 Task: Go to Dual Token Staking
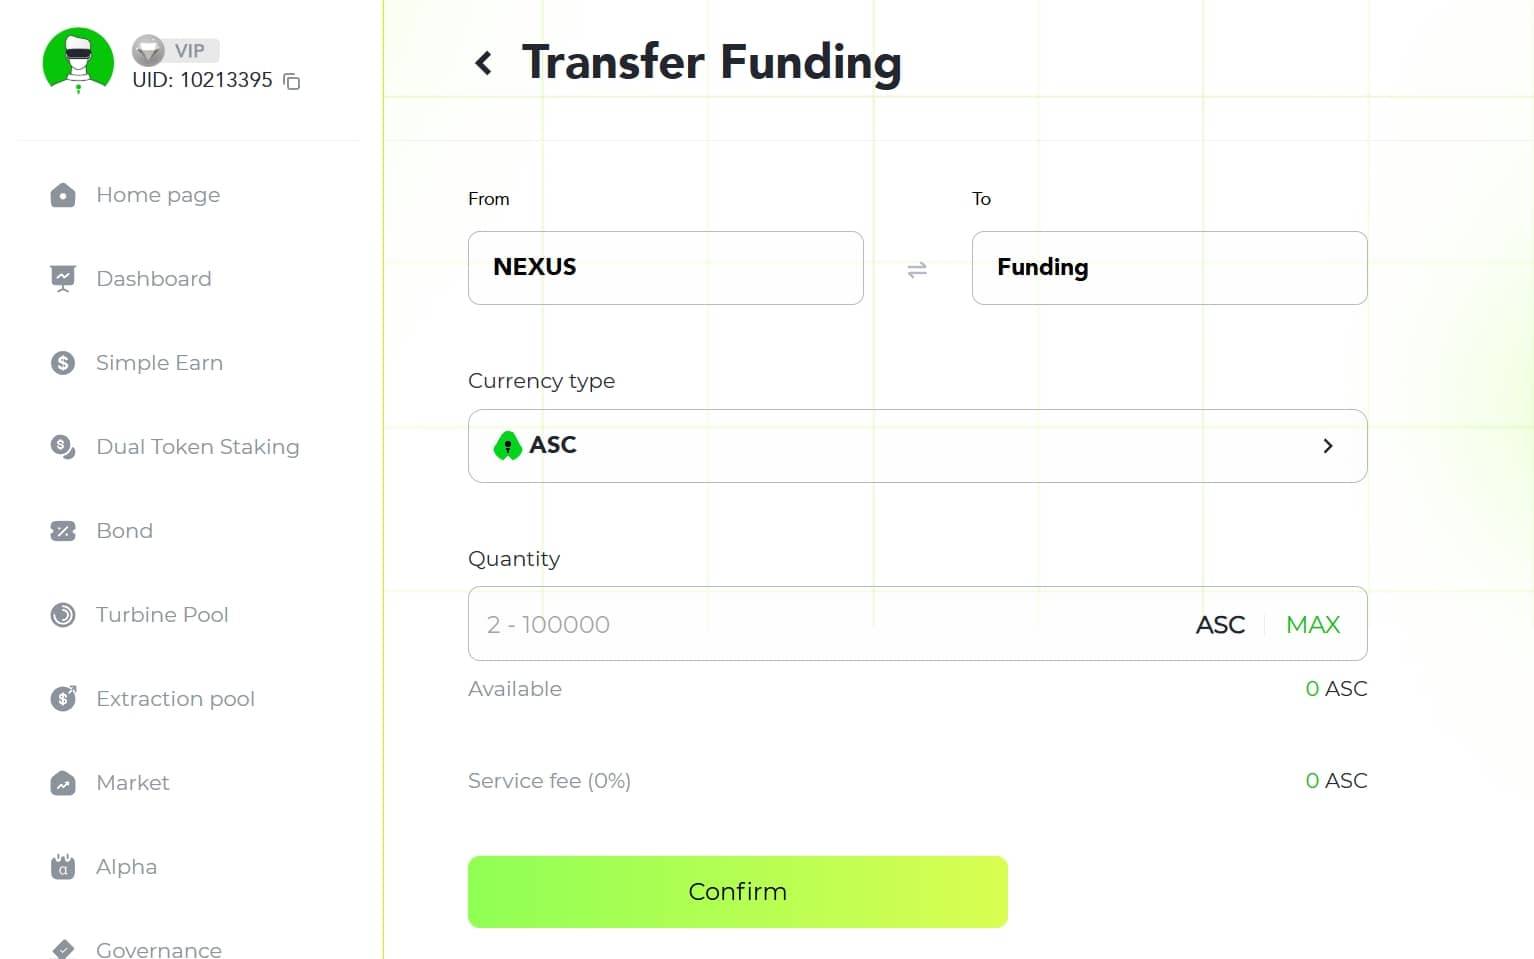[x=197, y=447]
